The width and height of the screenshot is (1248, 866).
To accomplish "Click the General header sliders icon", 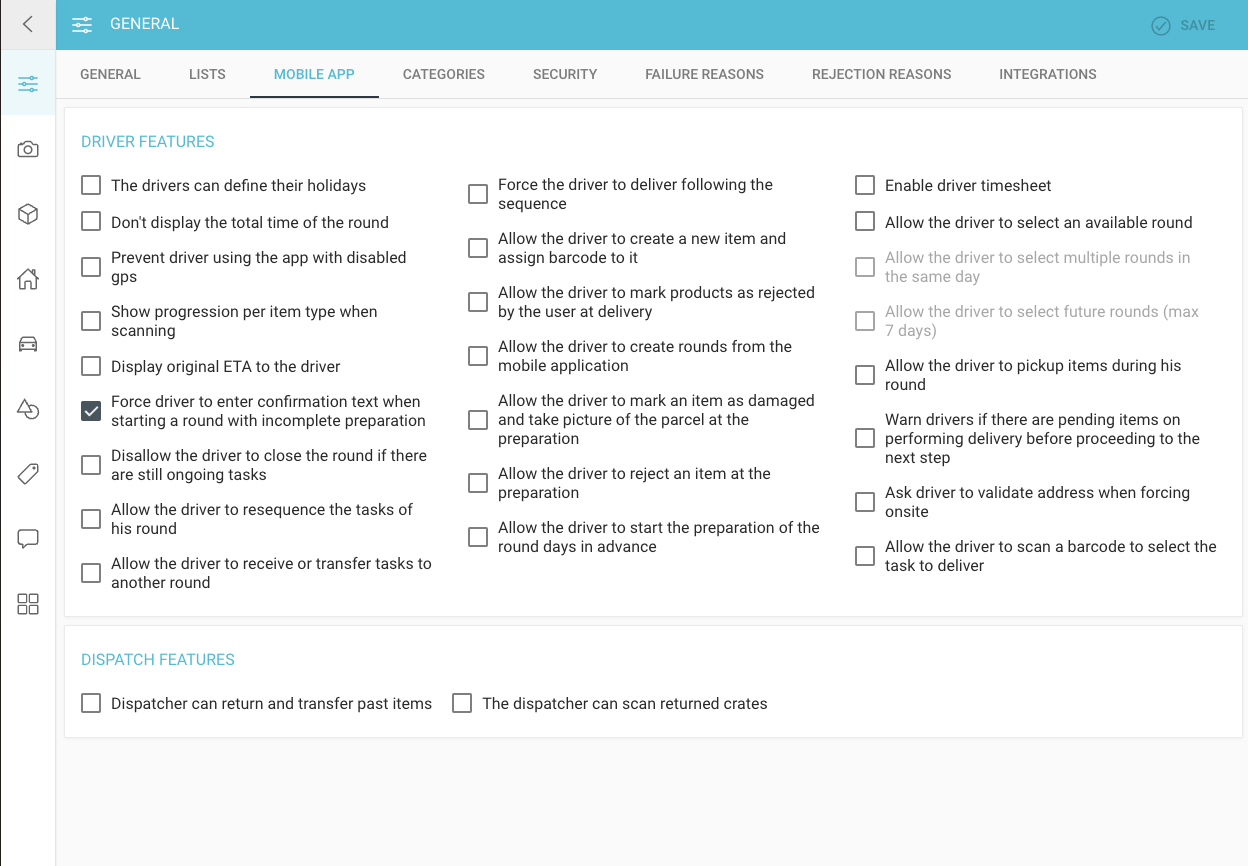I will tap(82, 24).
